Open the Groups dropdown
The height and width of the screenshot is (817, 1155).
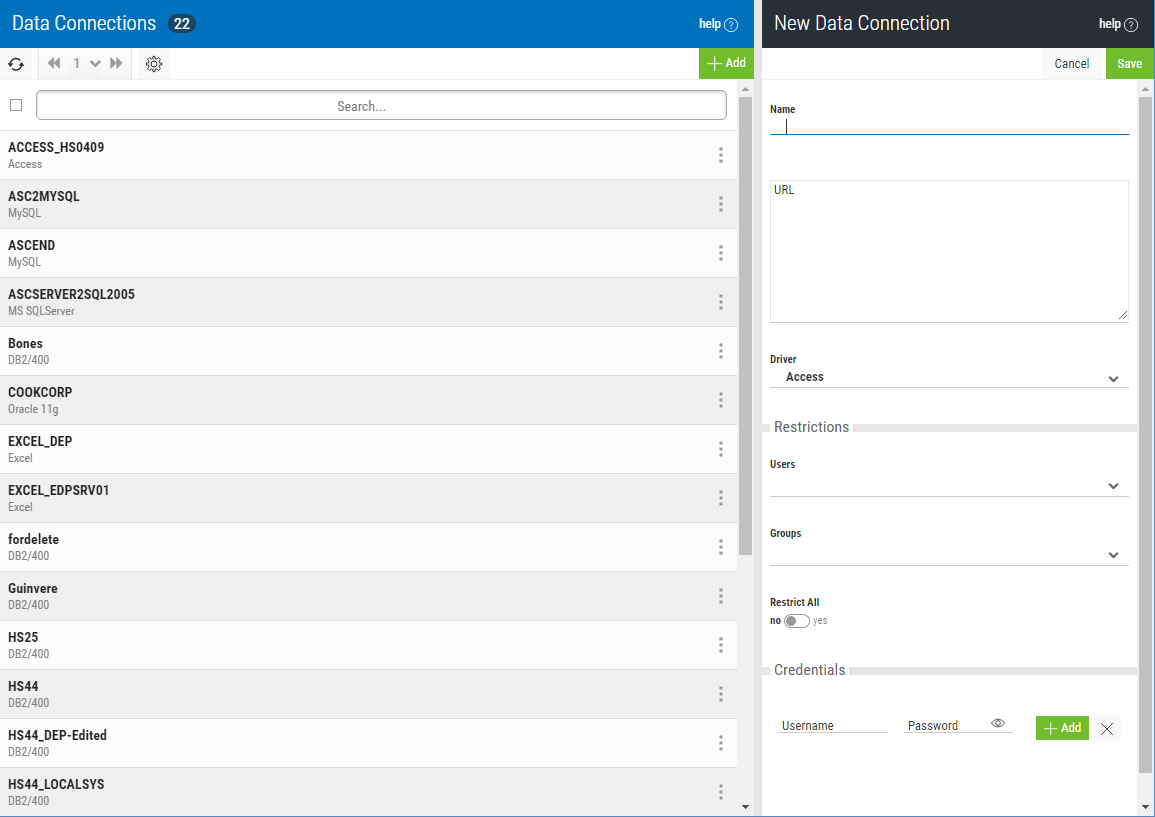pyautogui.click(x=948, y=555)
